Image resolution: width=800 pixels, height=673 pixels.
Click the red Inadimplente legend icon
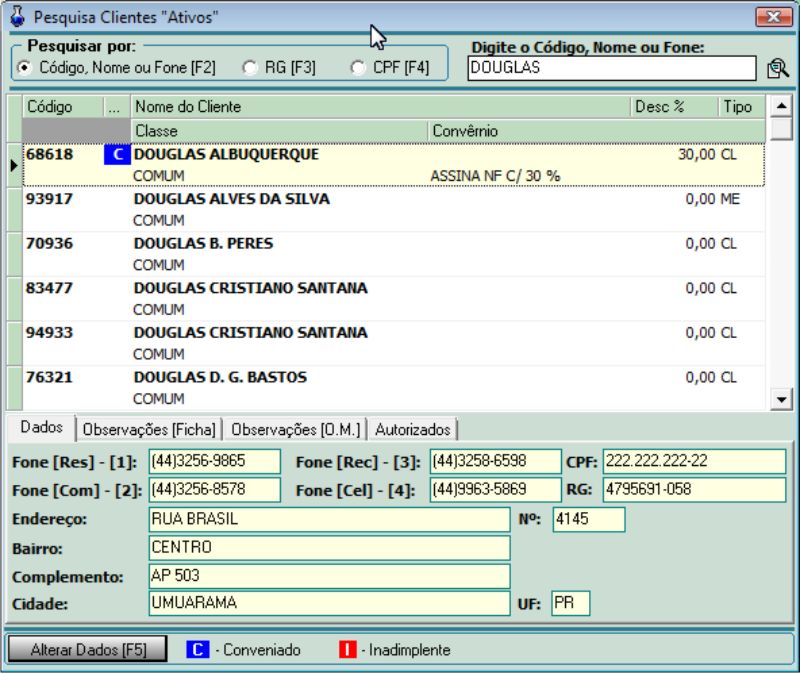pos(348,649)
